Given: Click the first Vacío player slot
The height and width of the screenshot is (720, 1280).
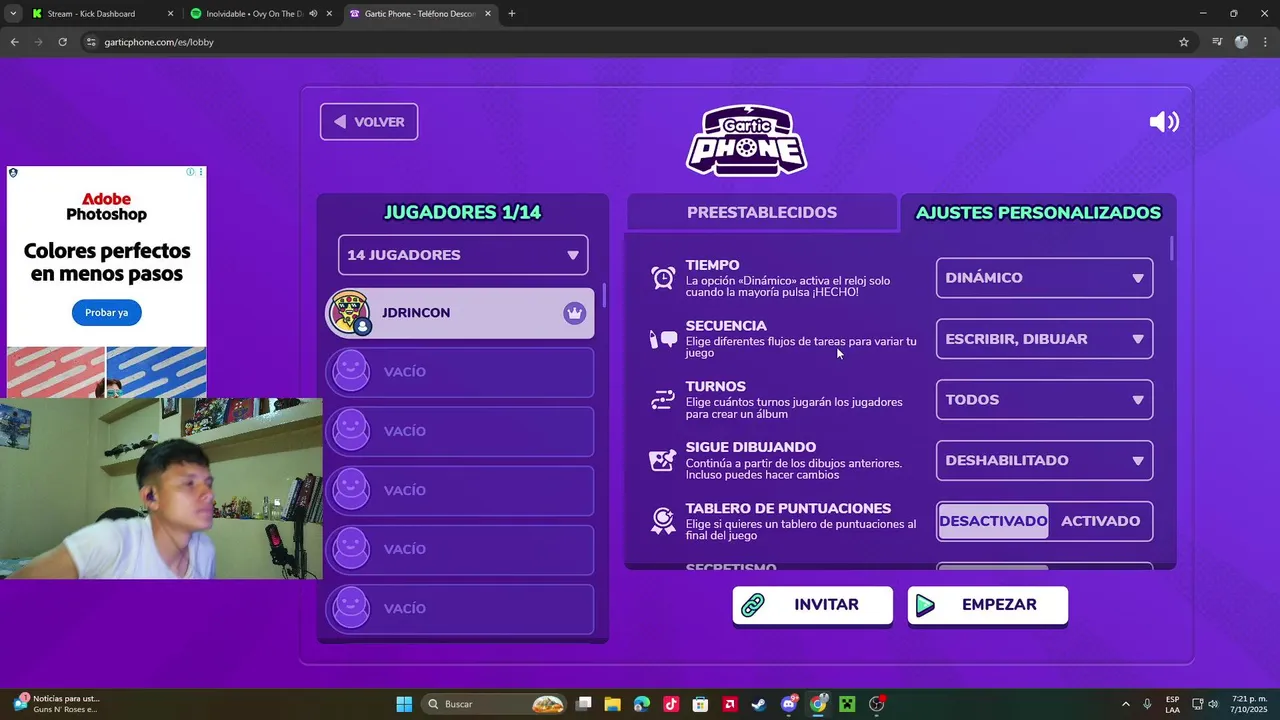Looking at the screenshot, I should click(460, 372).
